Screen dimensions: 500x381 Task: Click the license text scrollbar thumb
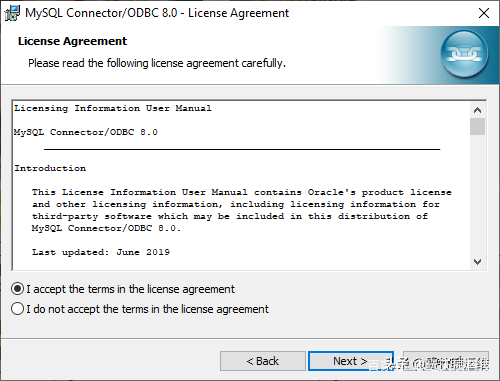click(x=477, y=126)
